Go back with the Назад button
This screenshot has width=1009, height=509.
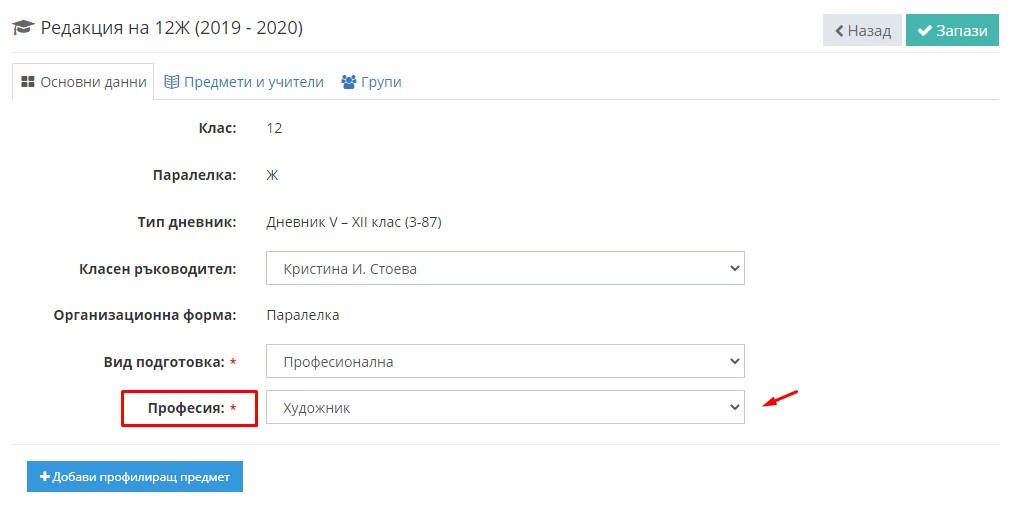point(862,30)
